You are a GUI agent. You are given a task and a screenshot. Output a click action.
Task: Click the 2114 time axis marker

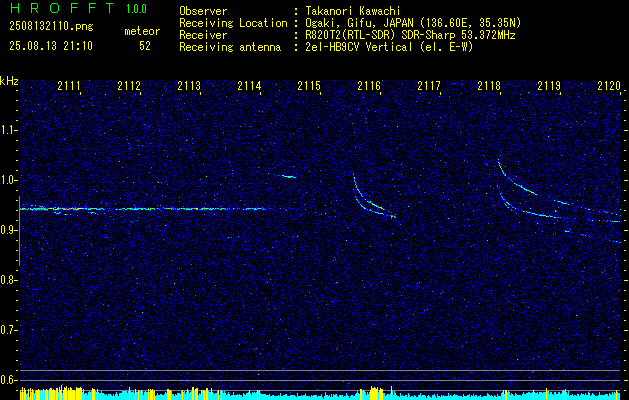[249, 86]
